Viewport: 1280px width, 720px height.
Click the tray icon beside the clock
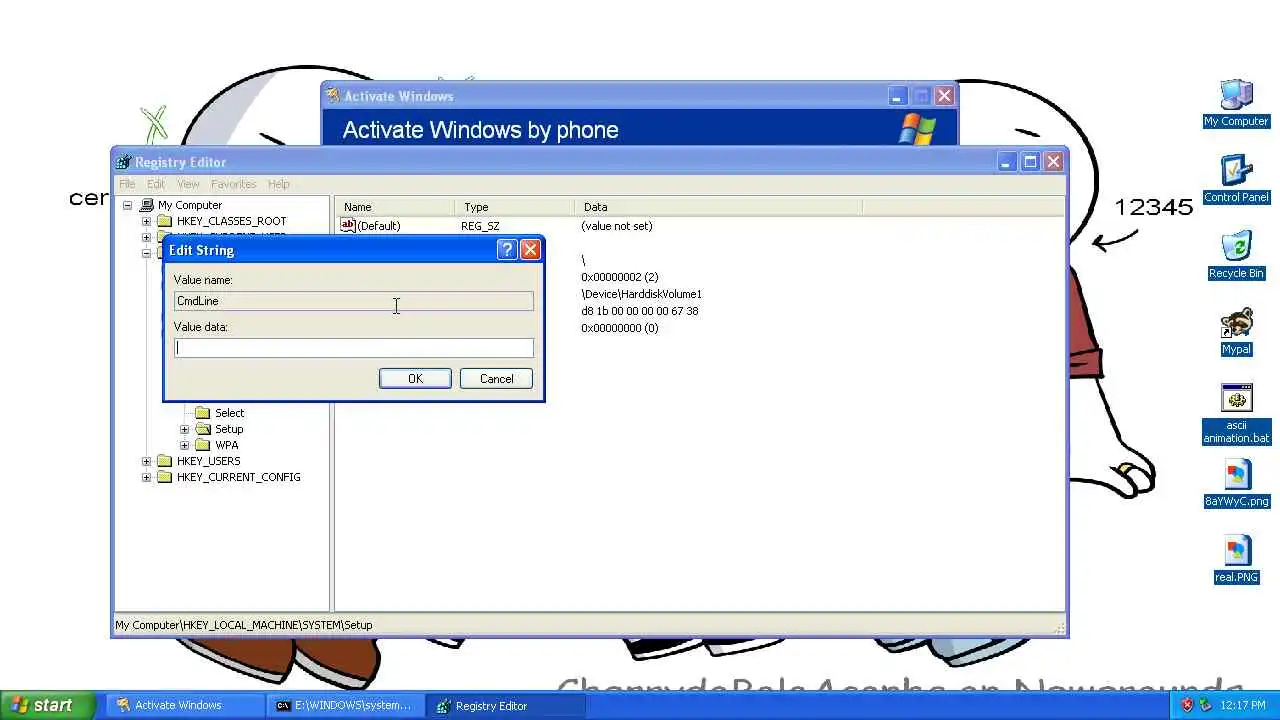(1206, 705)
